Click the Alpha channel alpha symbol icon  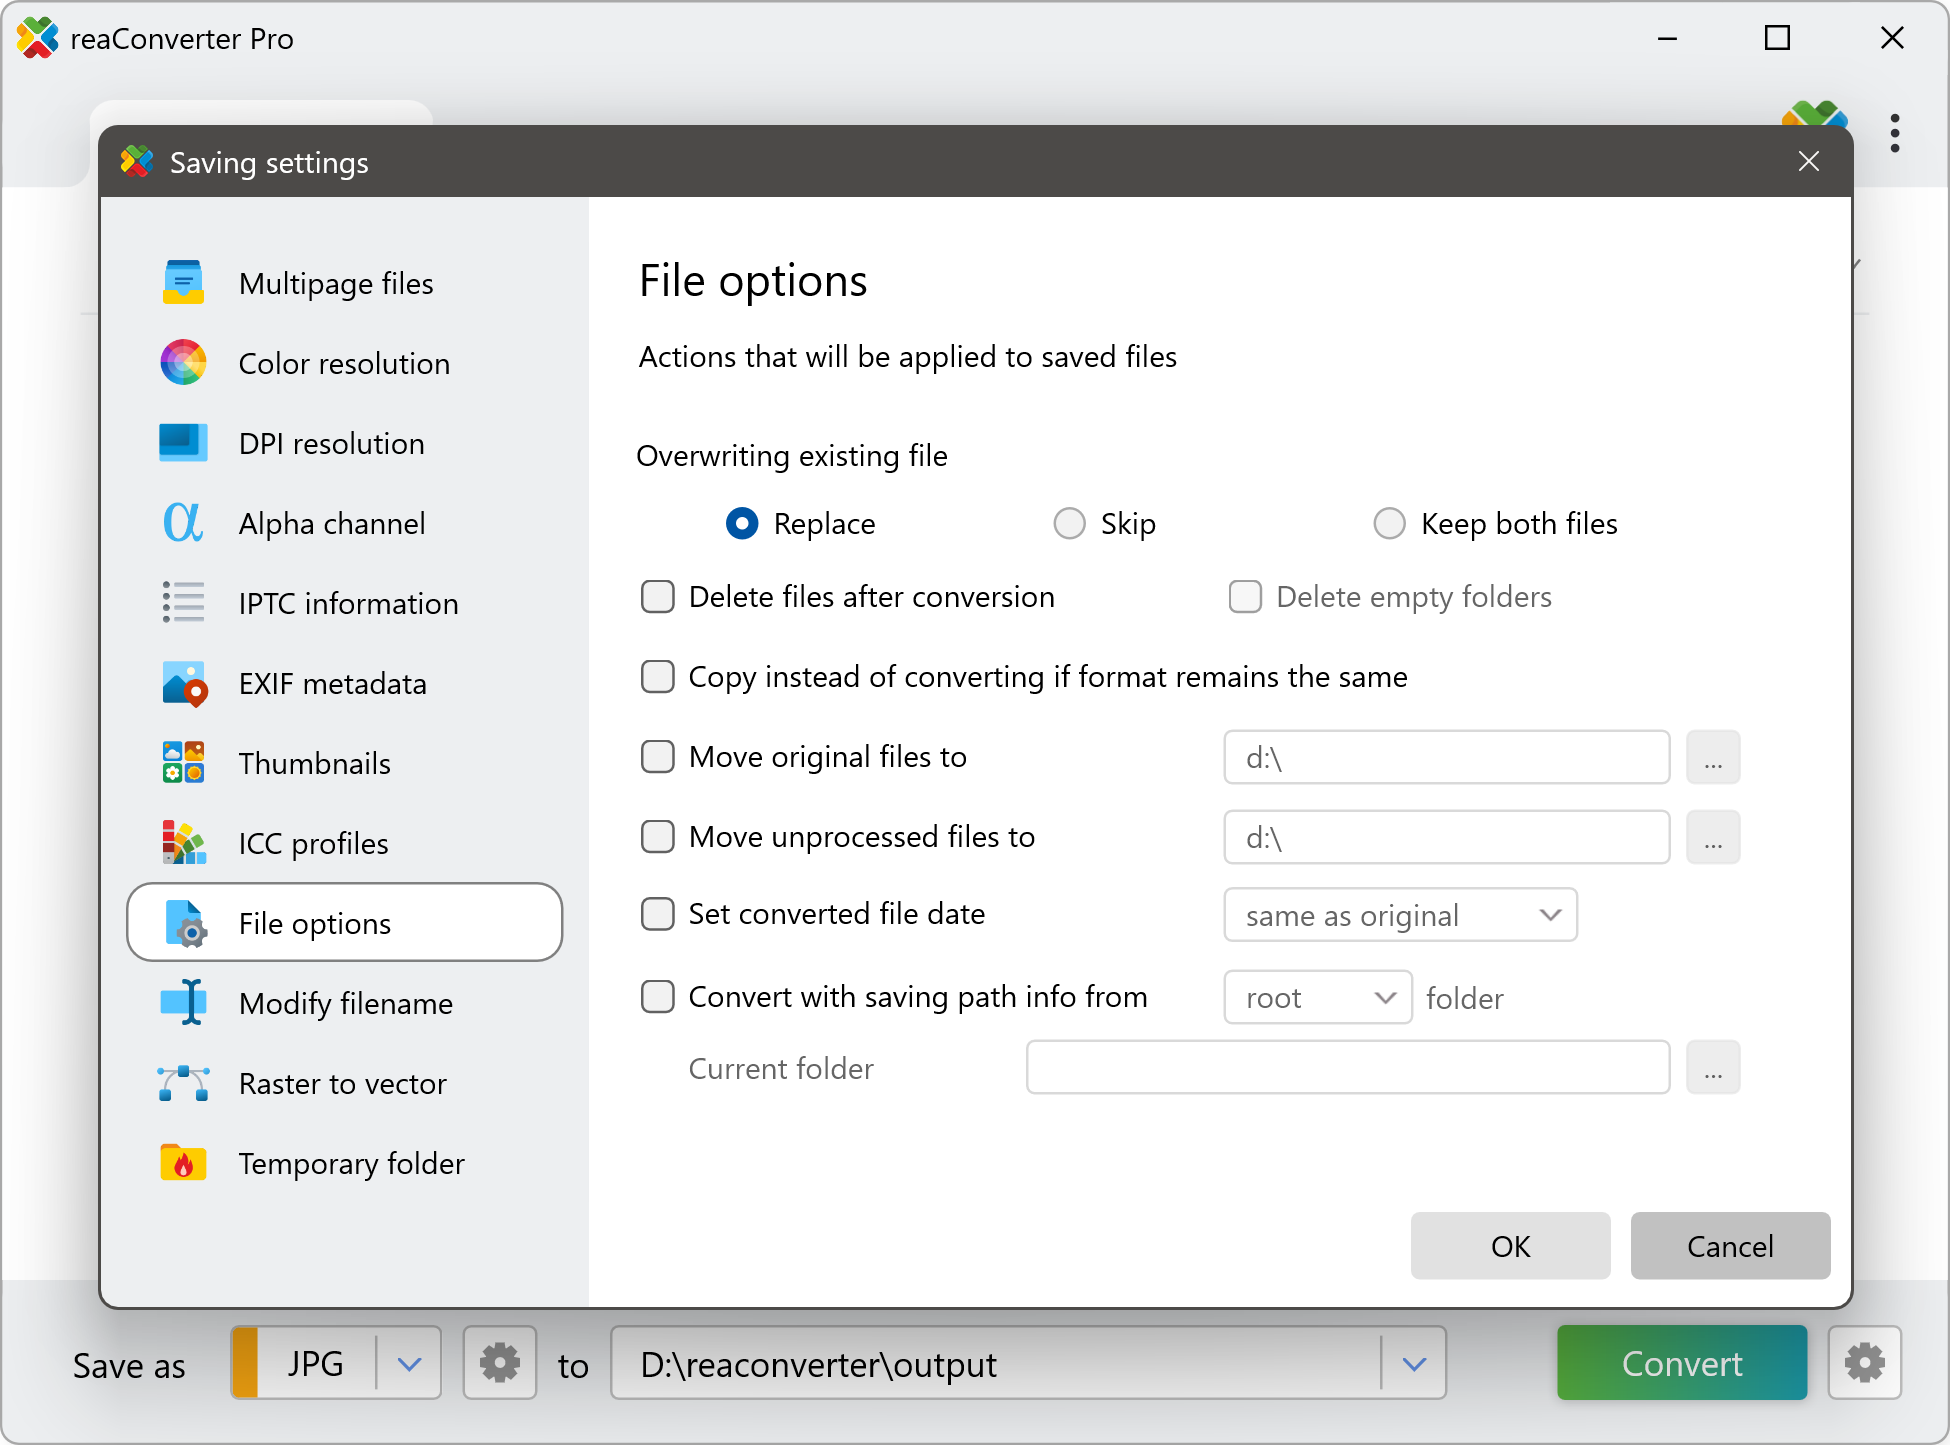[183, 523]
